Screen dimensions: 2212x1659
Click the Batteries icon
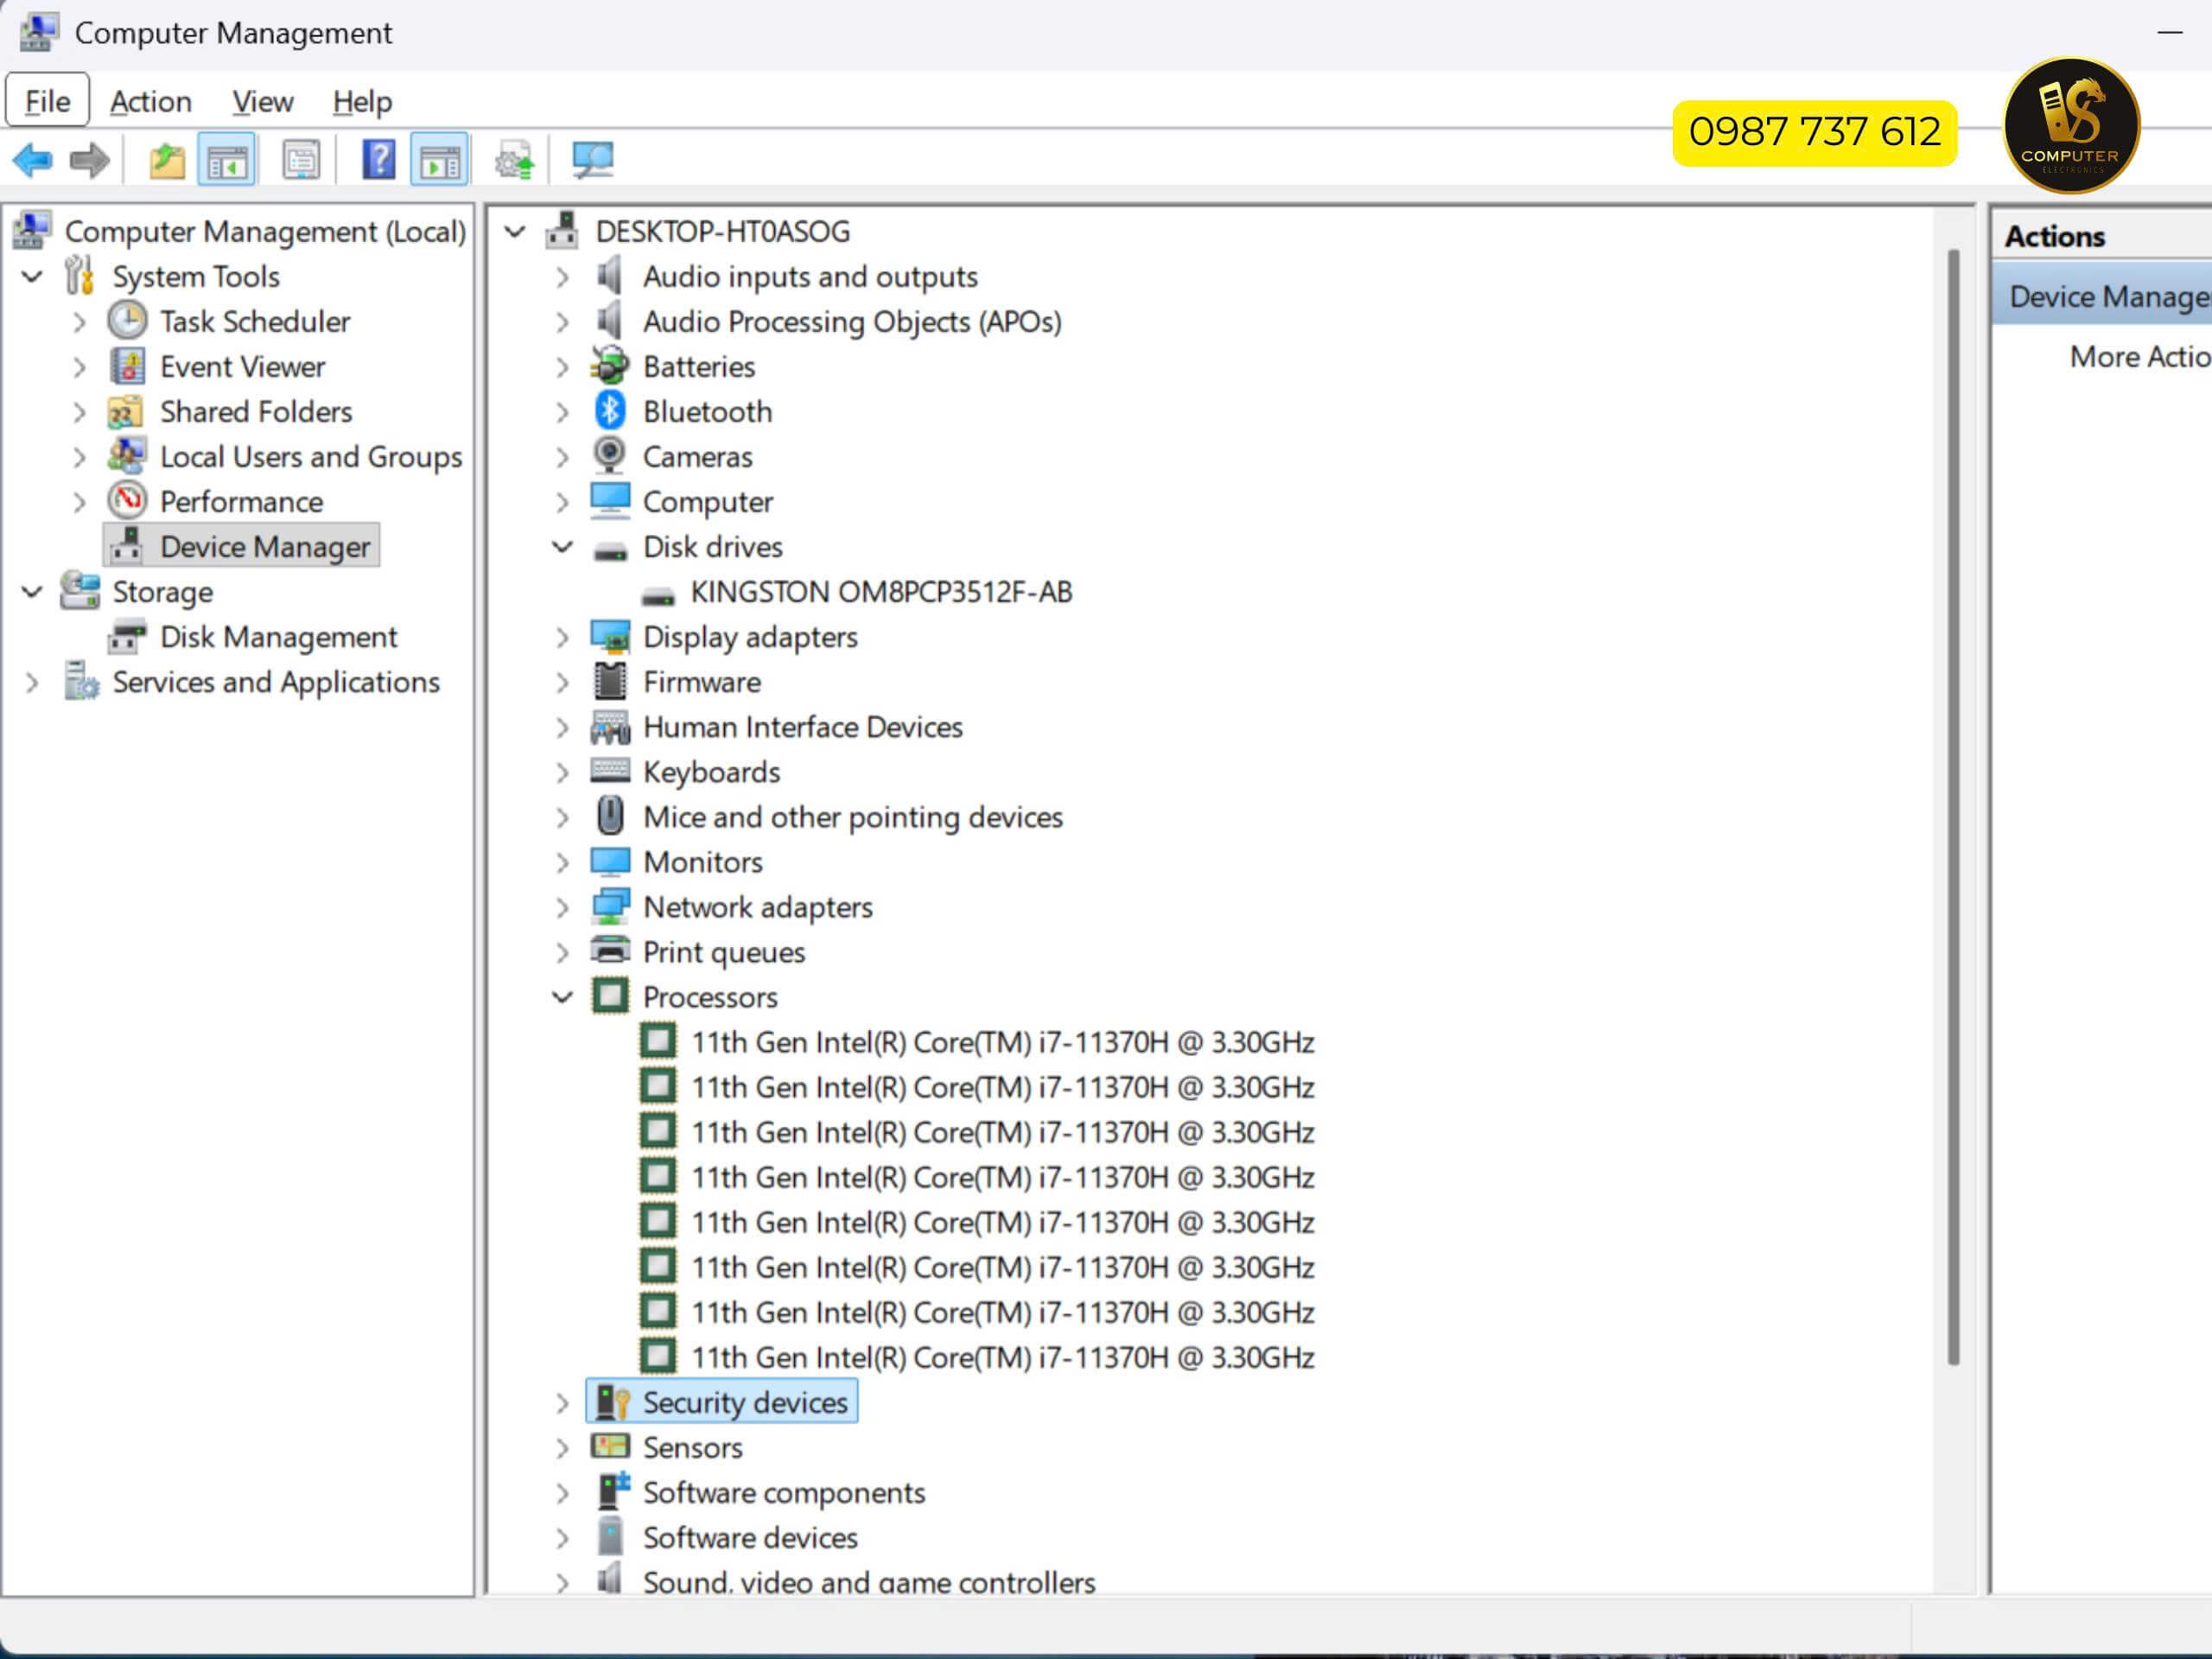610,366
